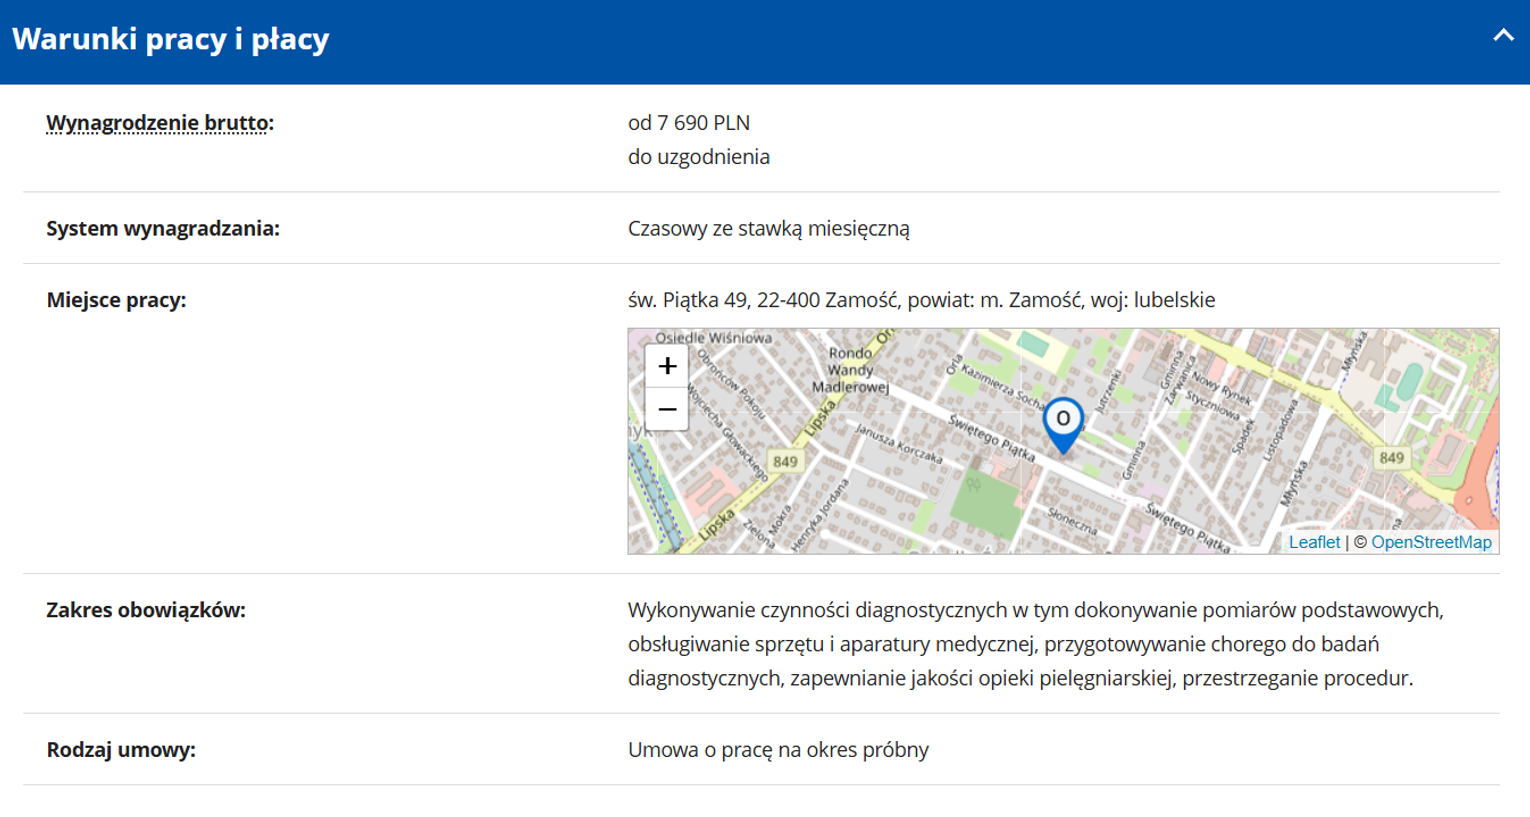Viewport: 1530px width, 817px height.
Task: Click the blue location marker pin
Action: pos(1062,422)
